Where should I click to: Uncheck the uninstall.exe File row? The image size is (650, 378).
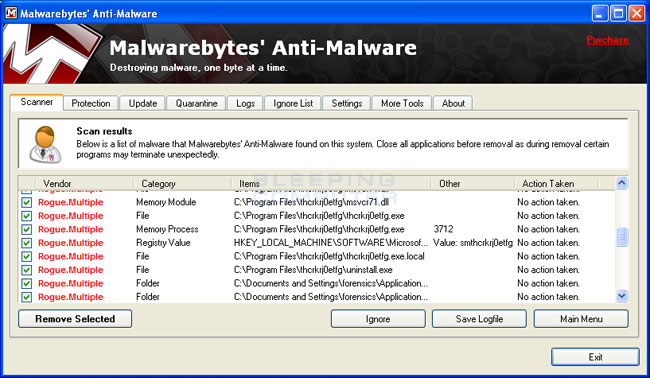pyautogui.click(x=27, y=270)
